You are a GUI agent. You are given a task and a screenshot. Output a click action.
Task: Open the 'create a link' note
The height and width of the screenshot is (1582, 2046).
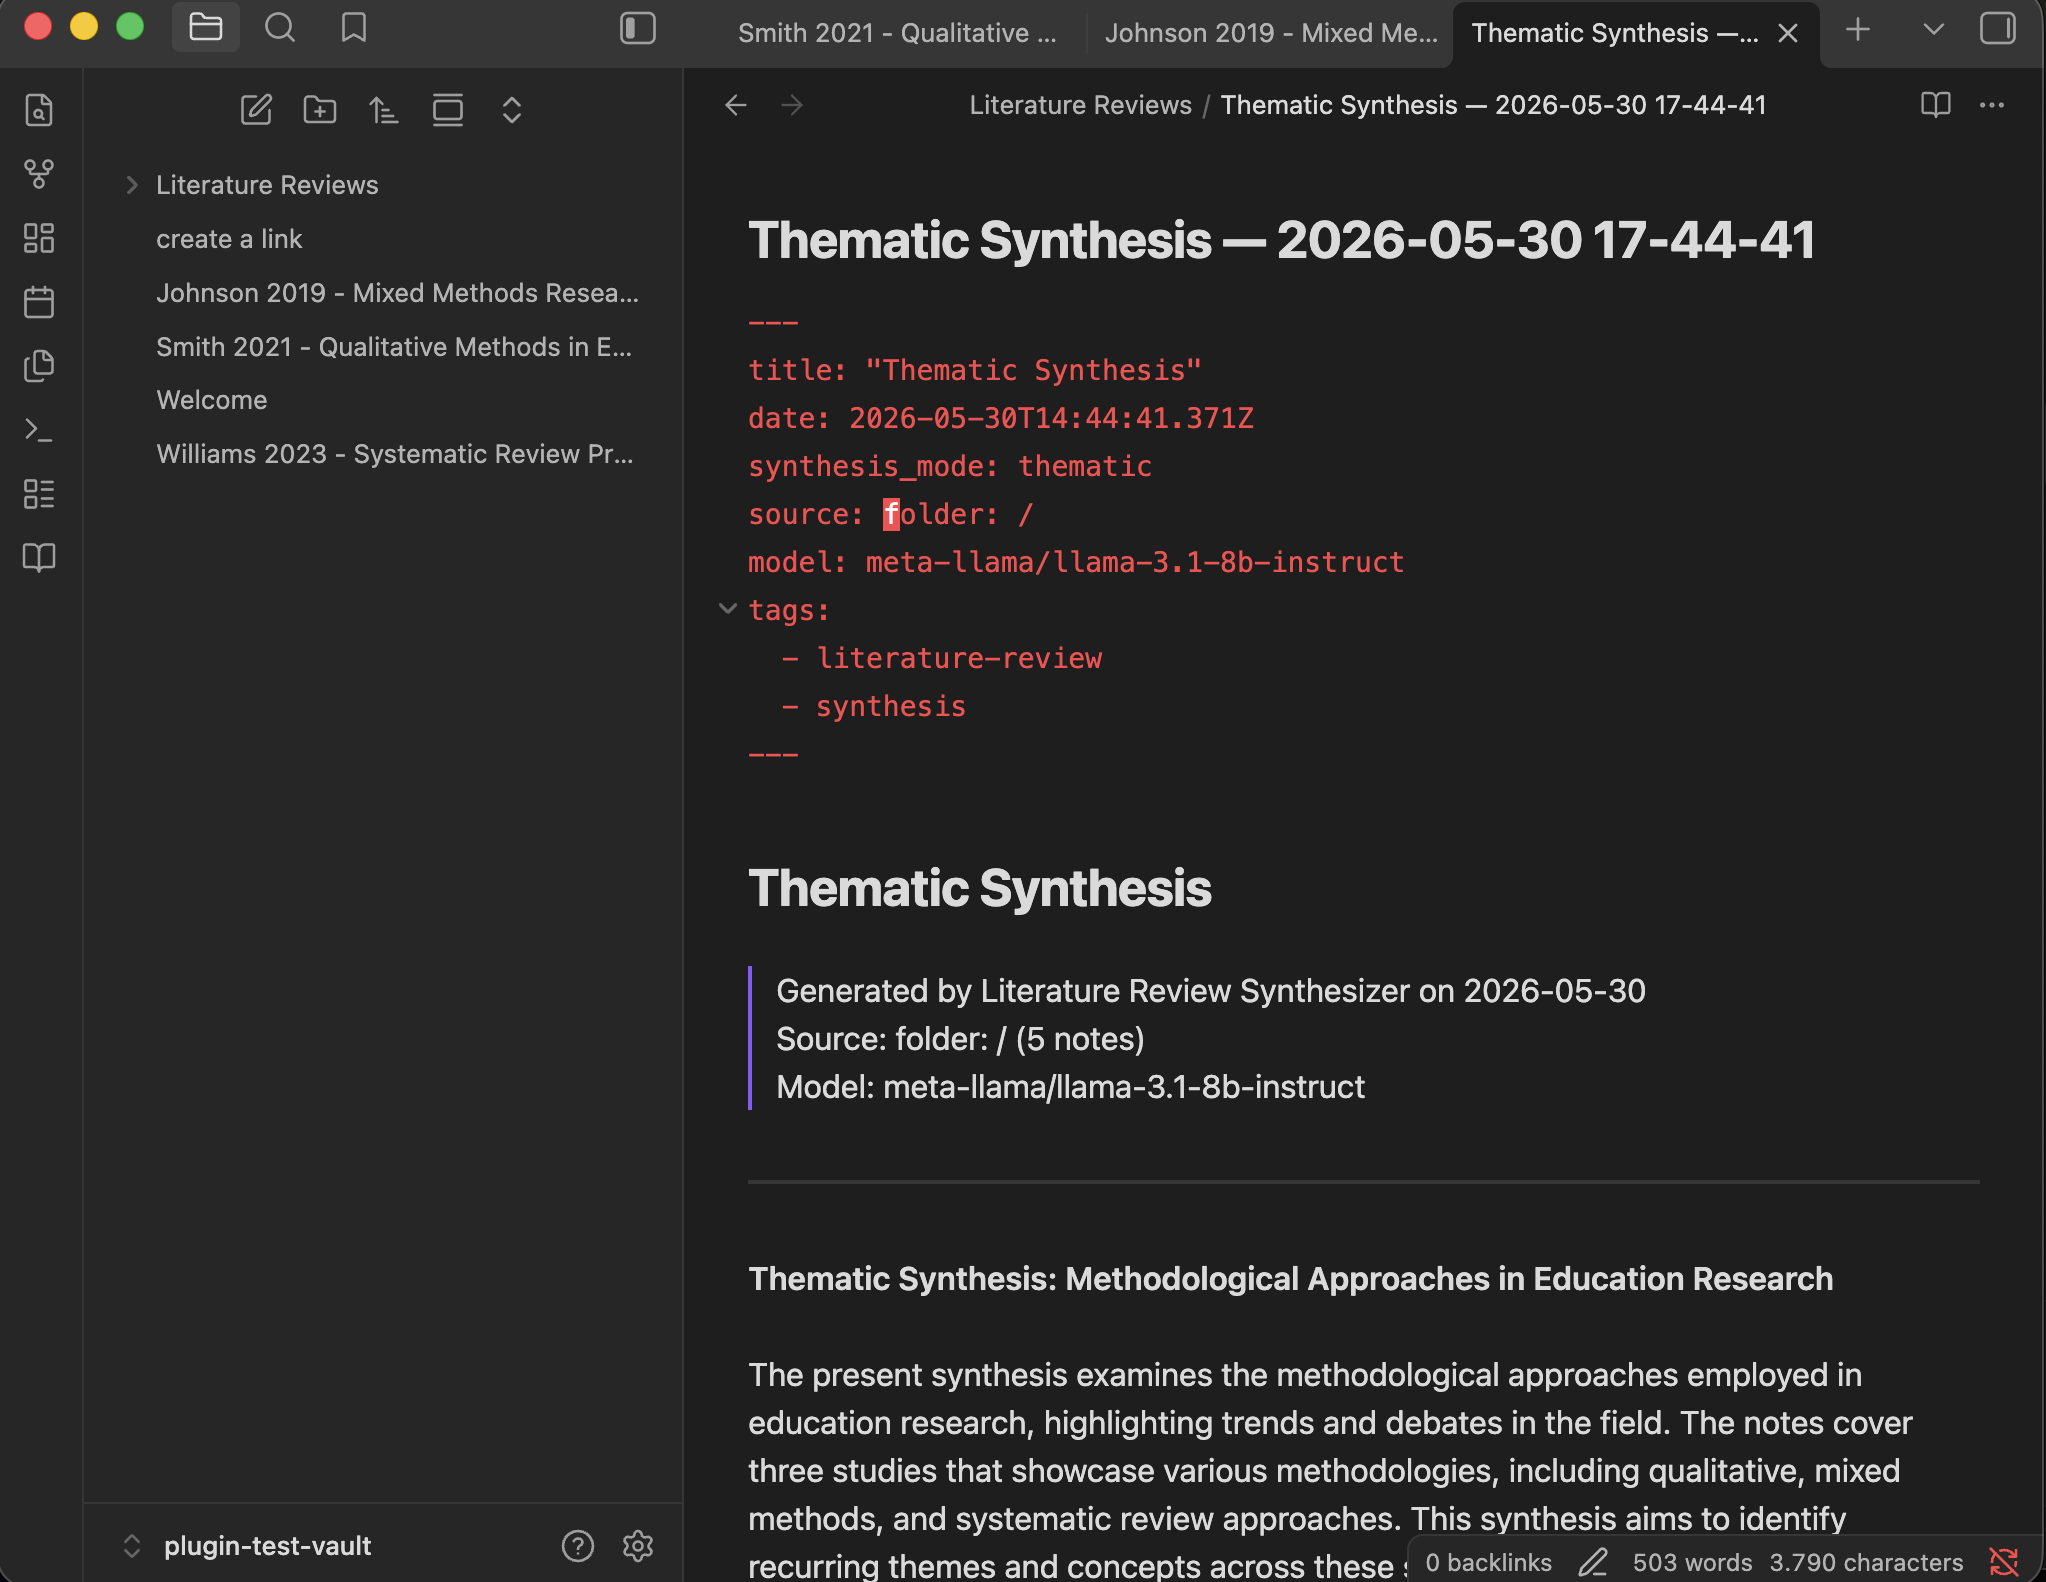pyautogui.click(x=229, y=239)
